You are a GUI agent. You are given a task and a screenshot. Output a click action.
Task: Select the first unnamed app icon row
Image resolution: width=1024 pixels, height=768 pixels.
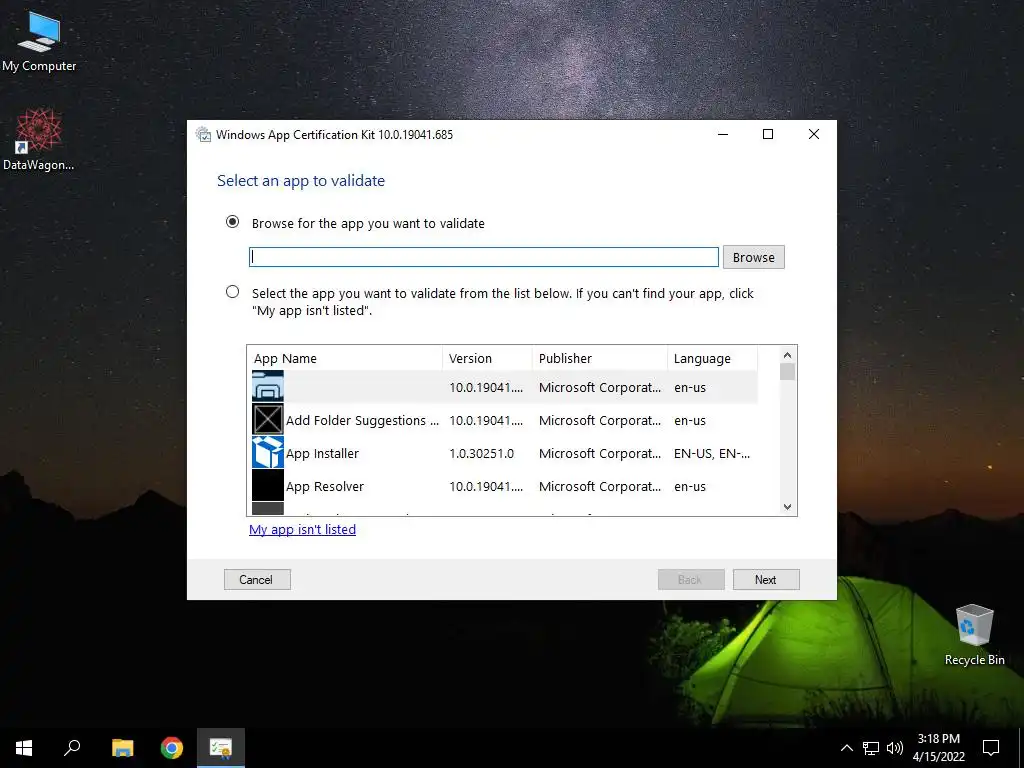point(268,387)
